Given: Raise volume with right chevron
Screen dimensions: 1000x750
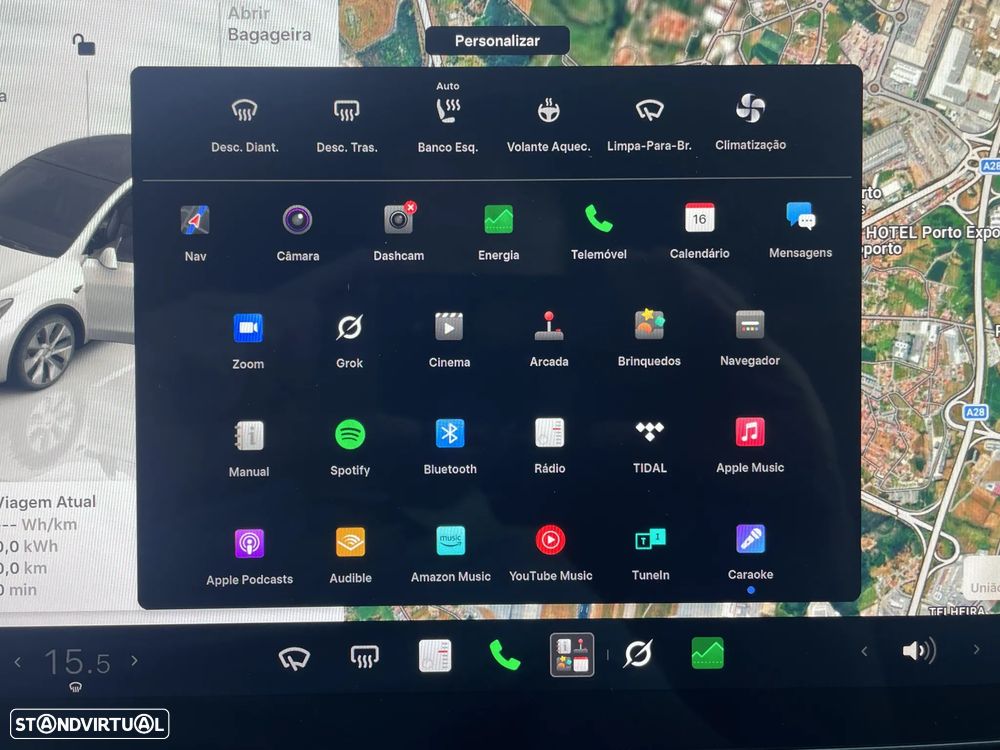Looking at the screenshot, I should click(976, 650).
